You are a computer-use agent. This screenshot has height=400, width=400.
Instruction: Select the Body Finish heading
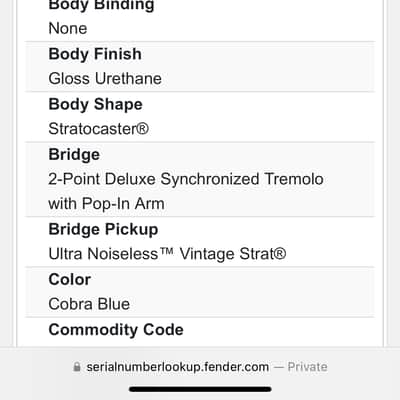coord(95,54)
